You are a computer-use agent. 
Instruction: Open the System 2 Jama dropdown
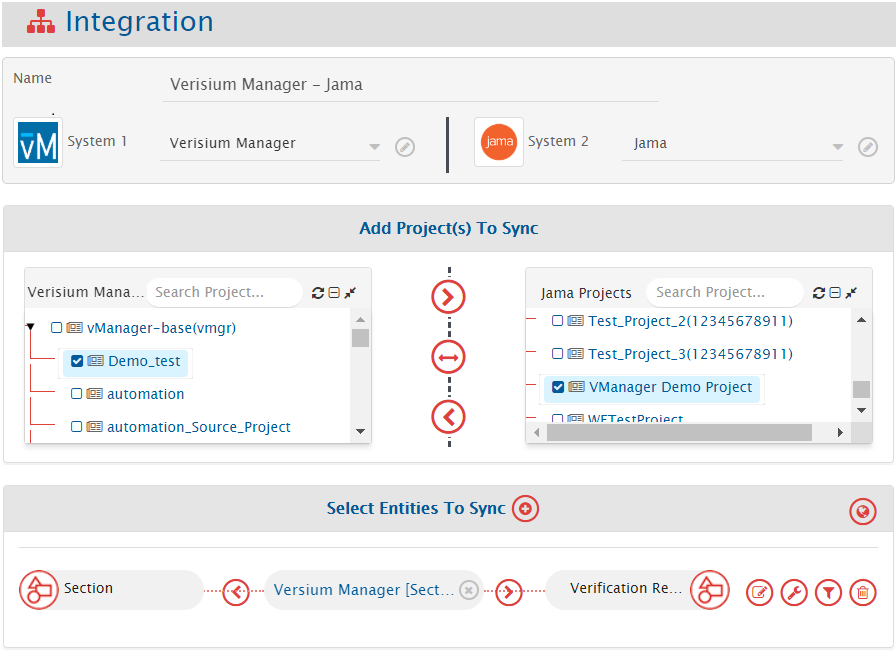coord(837,147)
